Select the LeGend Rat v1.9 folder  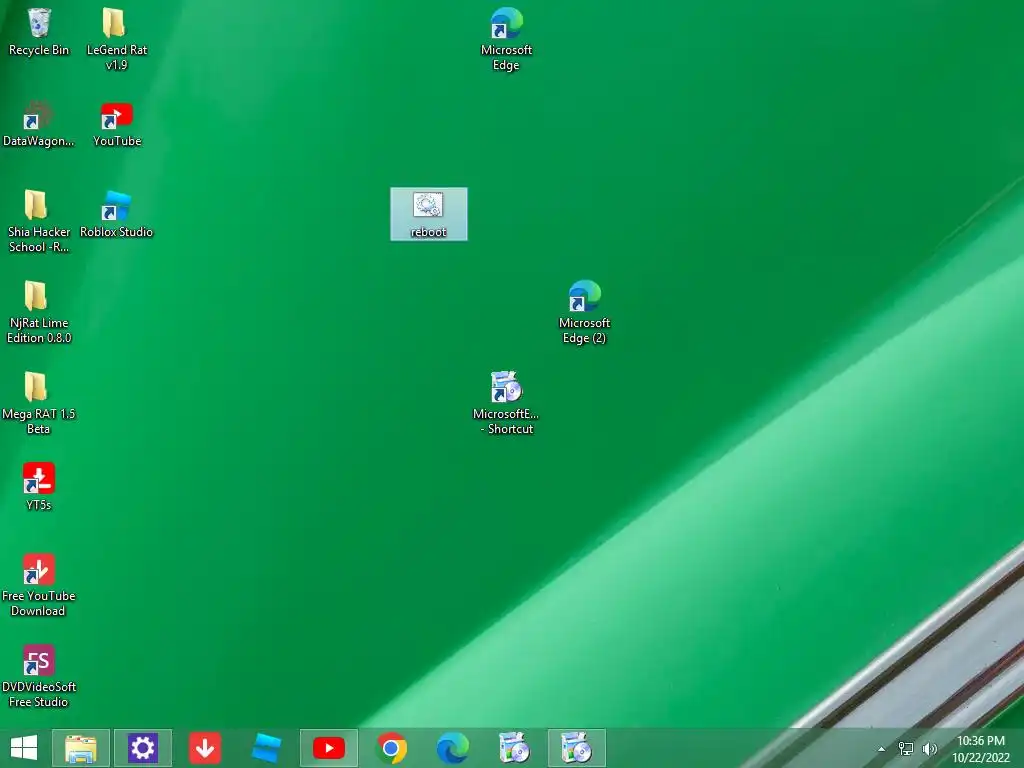(116, 38)
